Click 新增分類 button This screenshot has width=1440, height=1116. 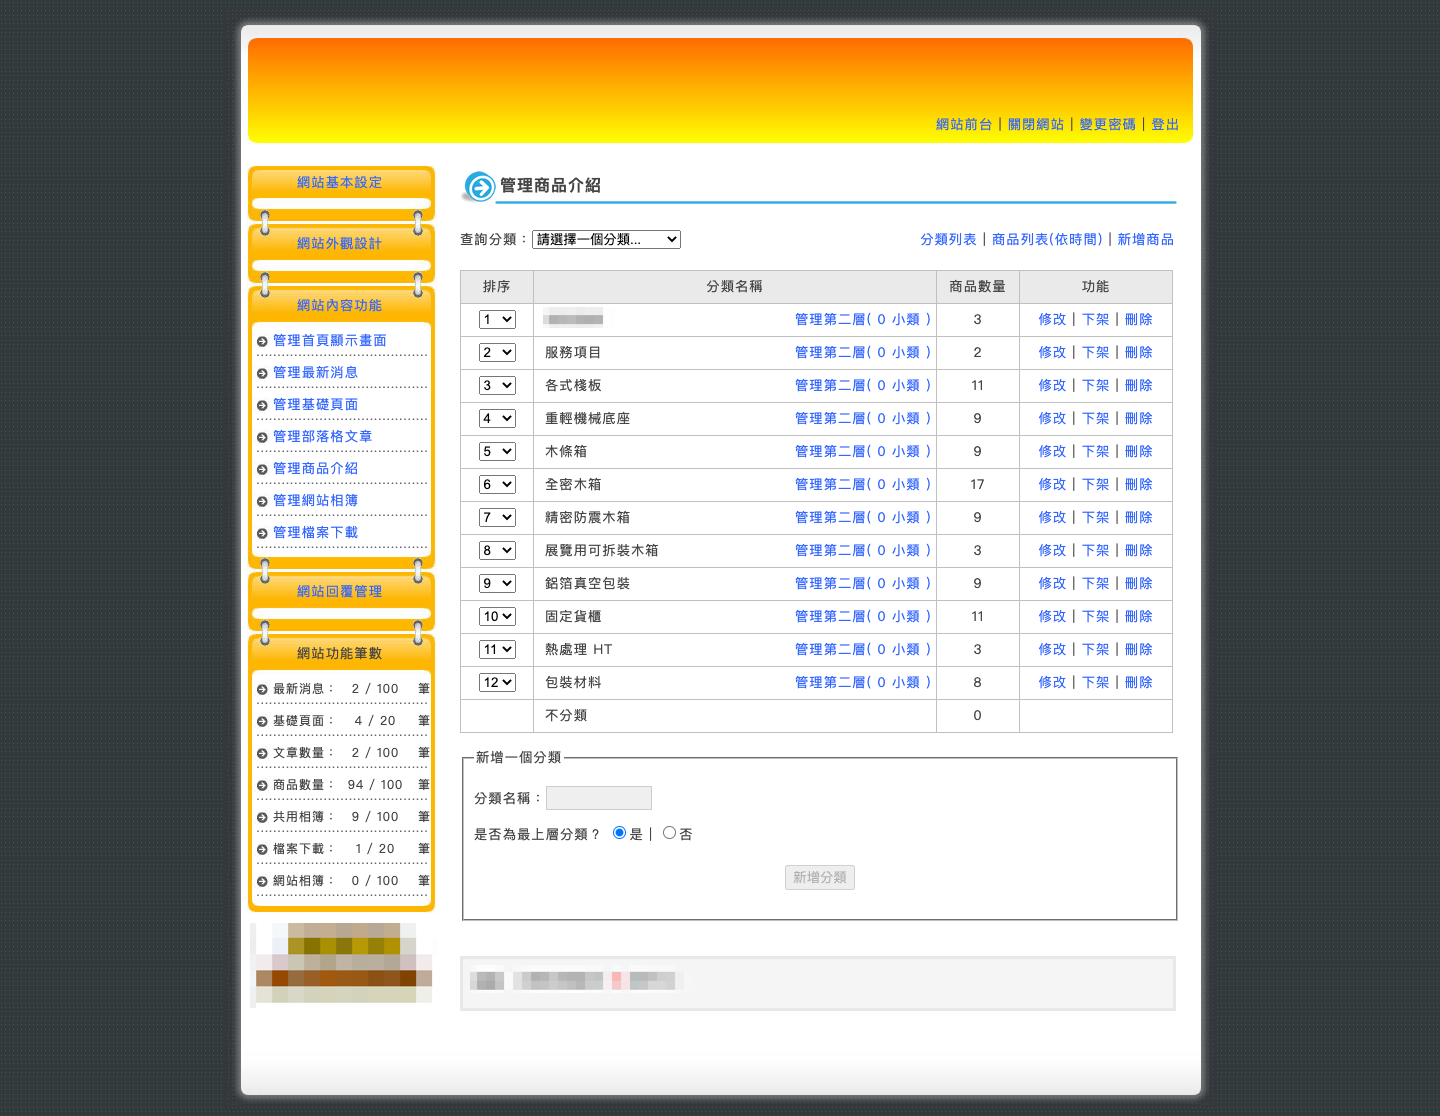[x=820, y=877]
